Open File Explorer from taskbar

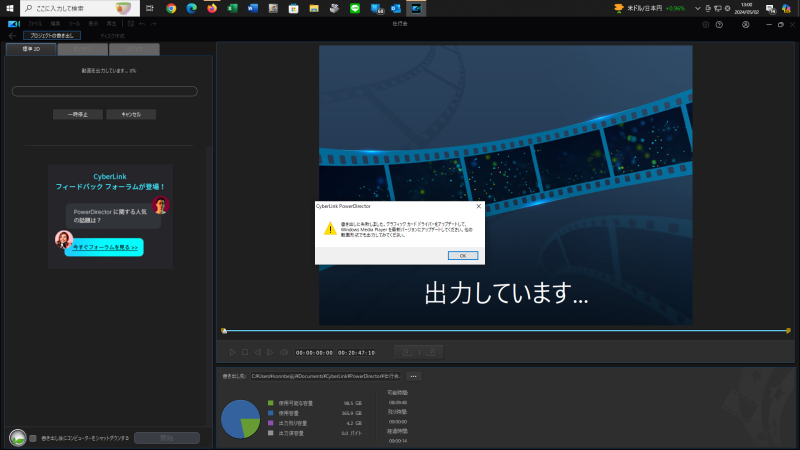click(x=314, y=8)
